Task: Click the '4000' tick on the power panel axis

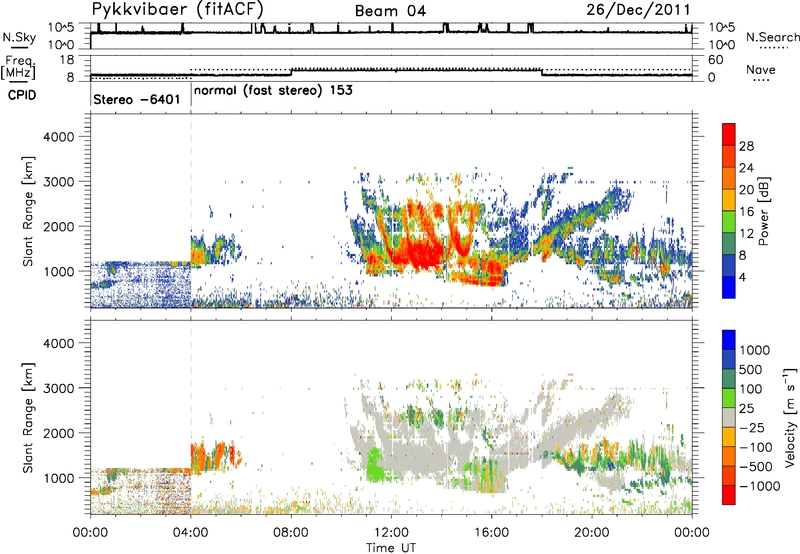Action: click(x=58, y=137)
